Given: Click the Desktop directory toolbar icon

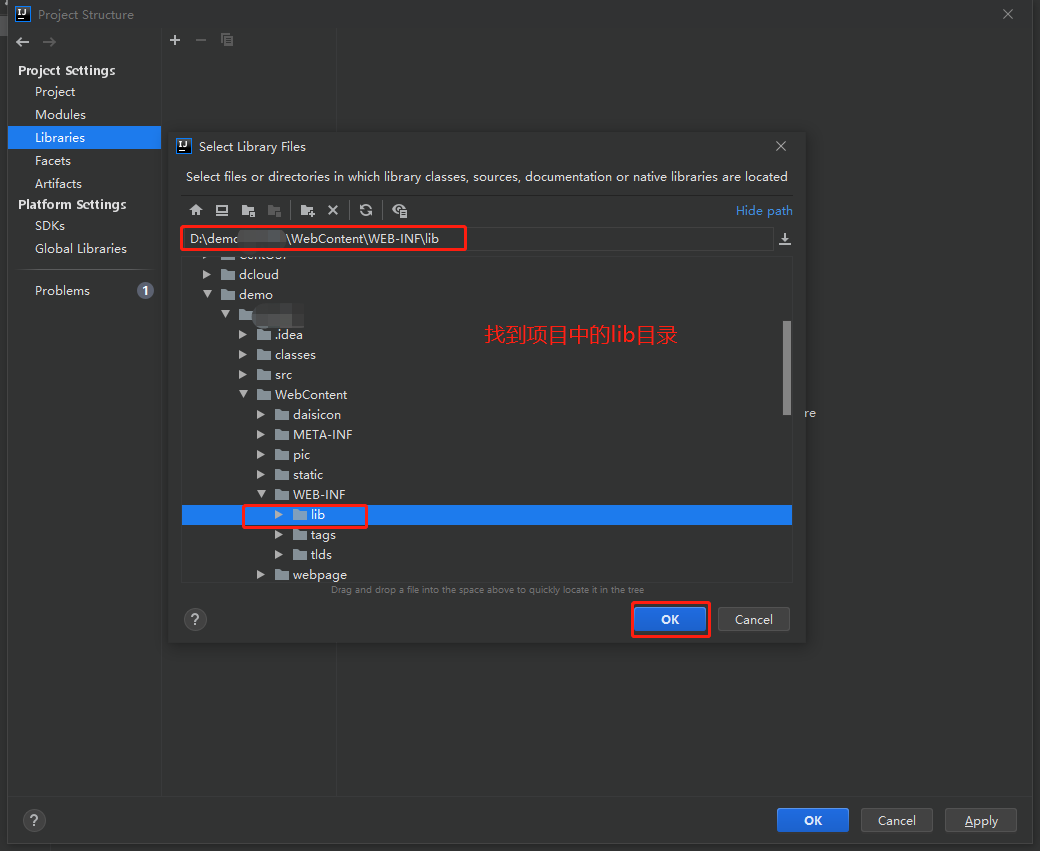Looking at the screenshot, I should point(222,210).
